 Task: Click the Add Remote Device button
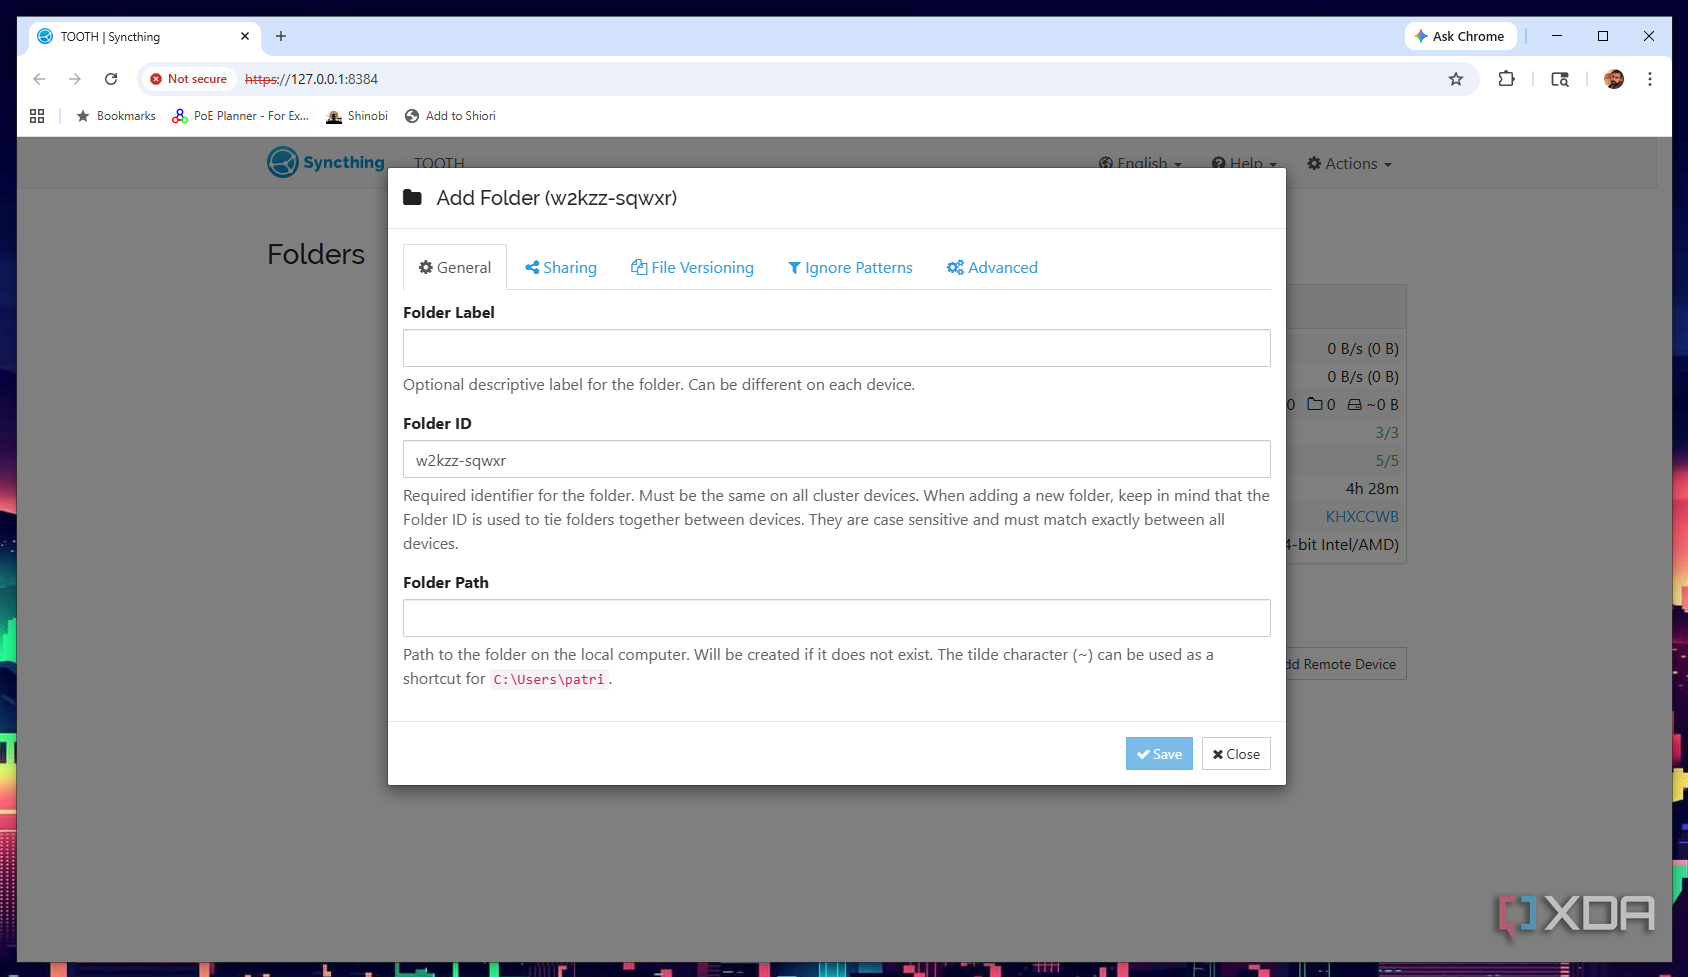(x=1346, y=664)
